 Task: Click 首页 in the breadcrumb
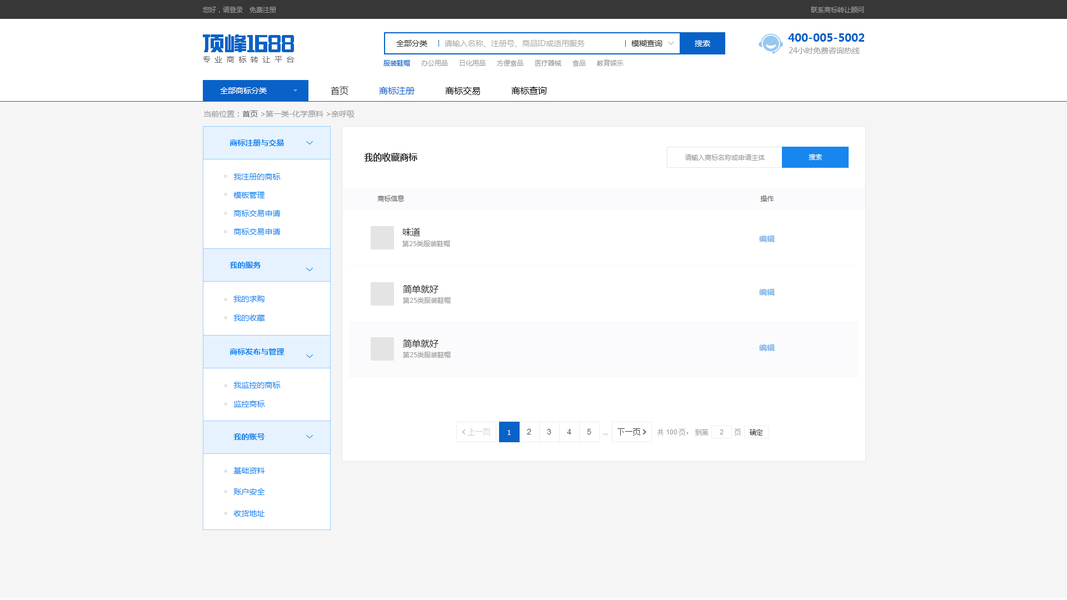click(250, 114)
